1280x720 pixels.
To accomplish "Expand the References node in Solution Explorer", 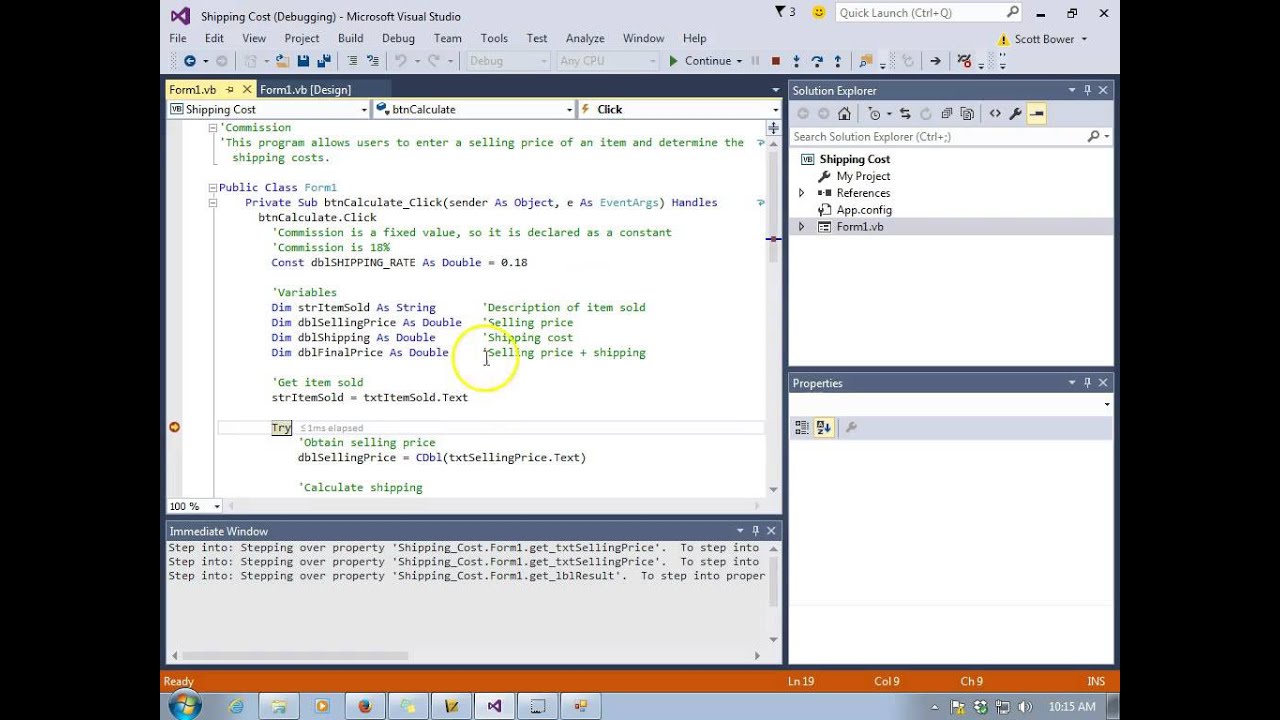I will [801, 193].
